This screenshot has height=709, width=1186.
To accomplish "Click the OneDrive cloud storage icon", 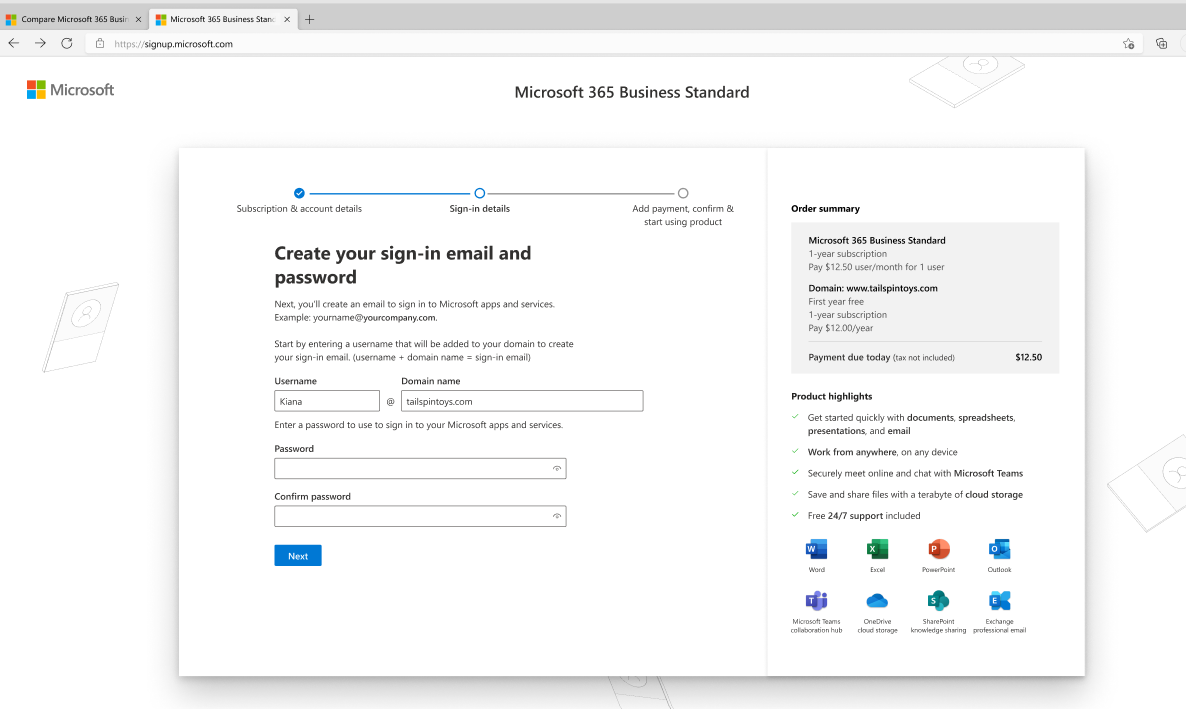I will point(877,601).
